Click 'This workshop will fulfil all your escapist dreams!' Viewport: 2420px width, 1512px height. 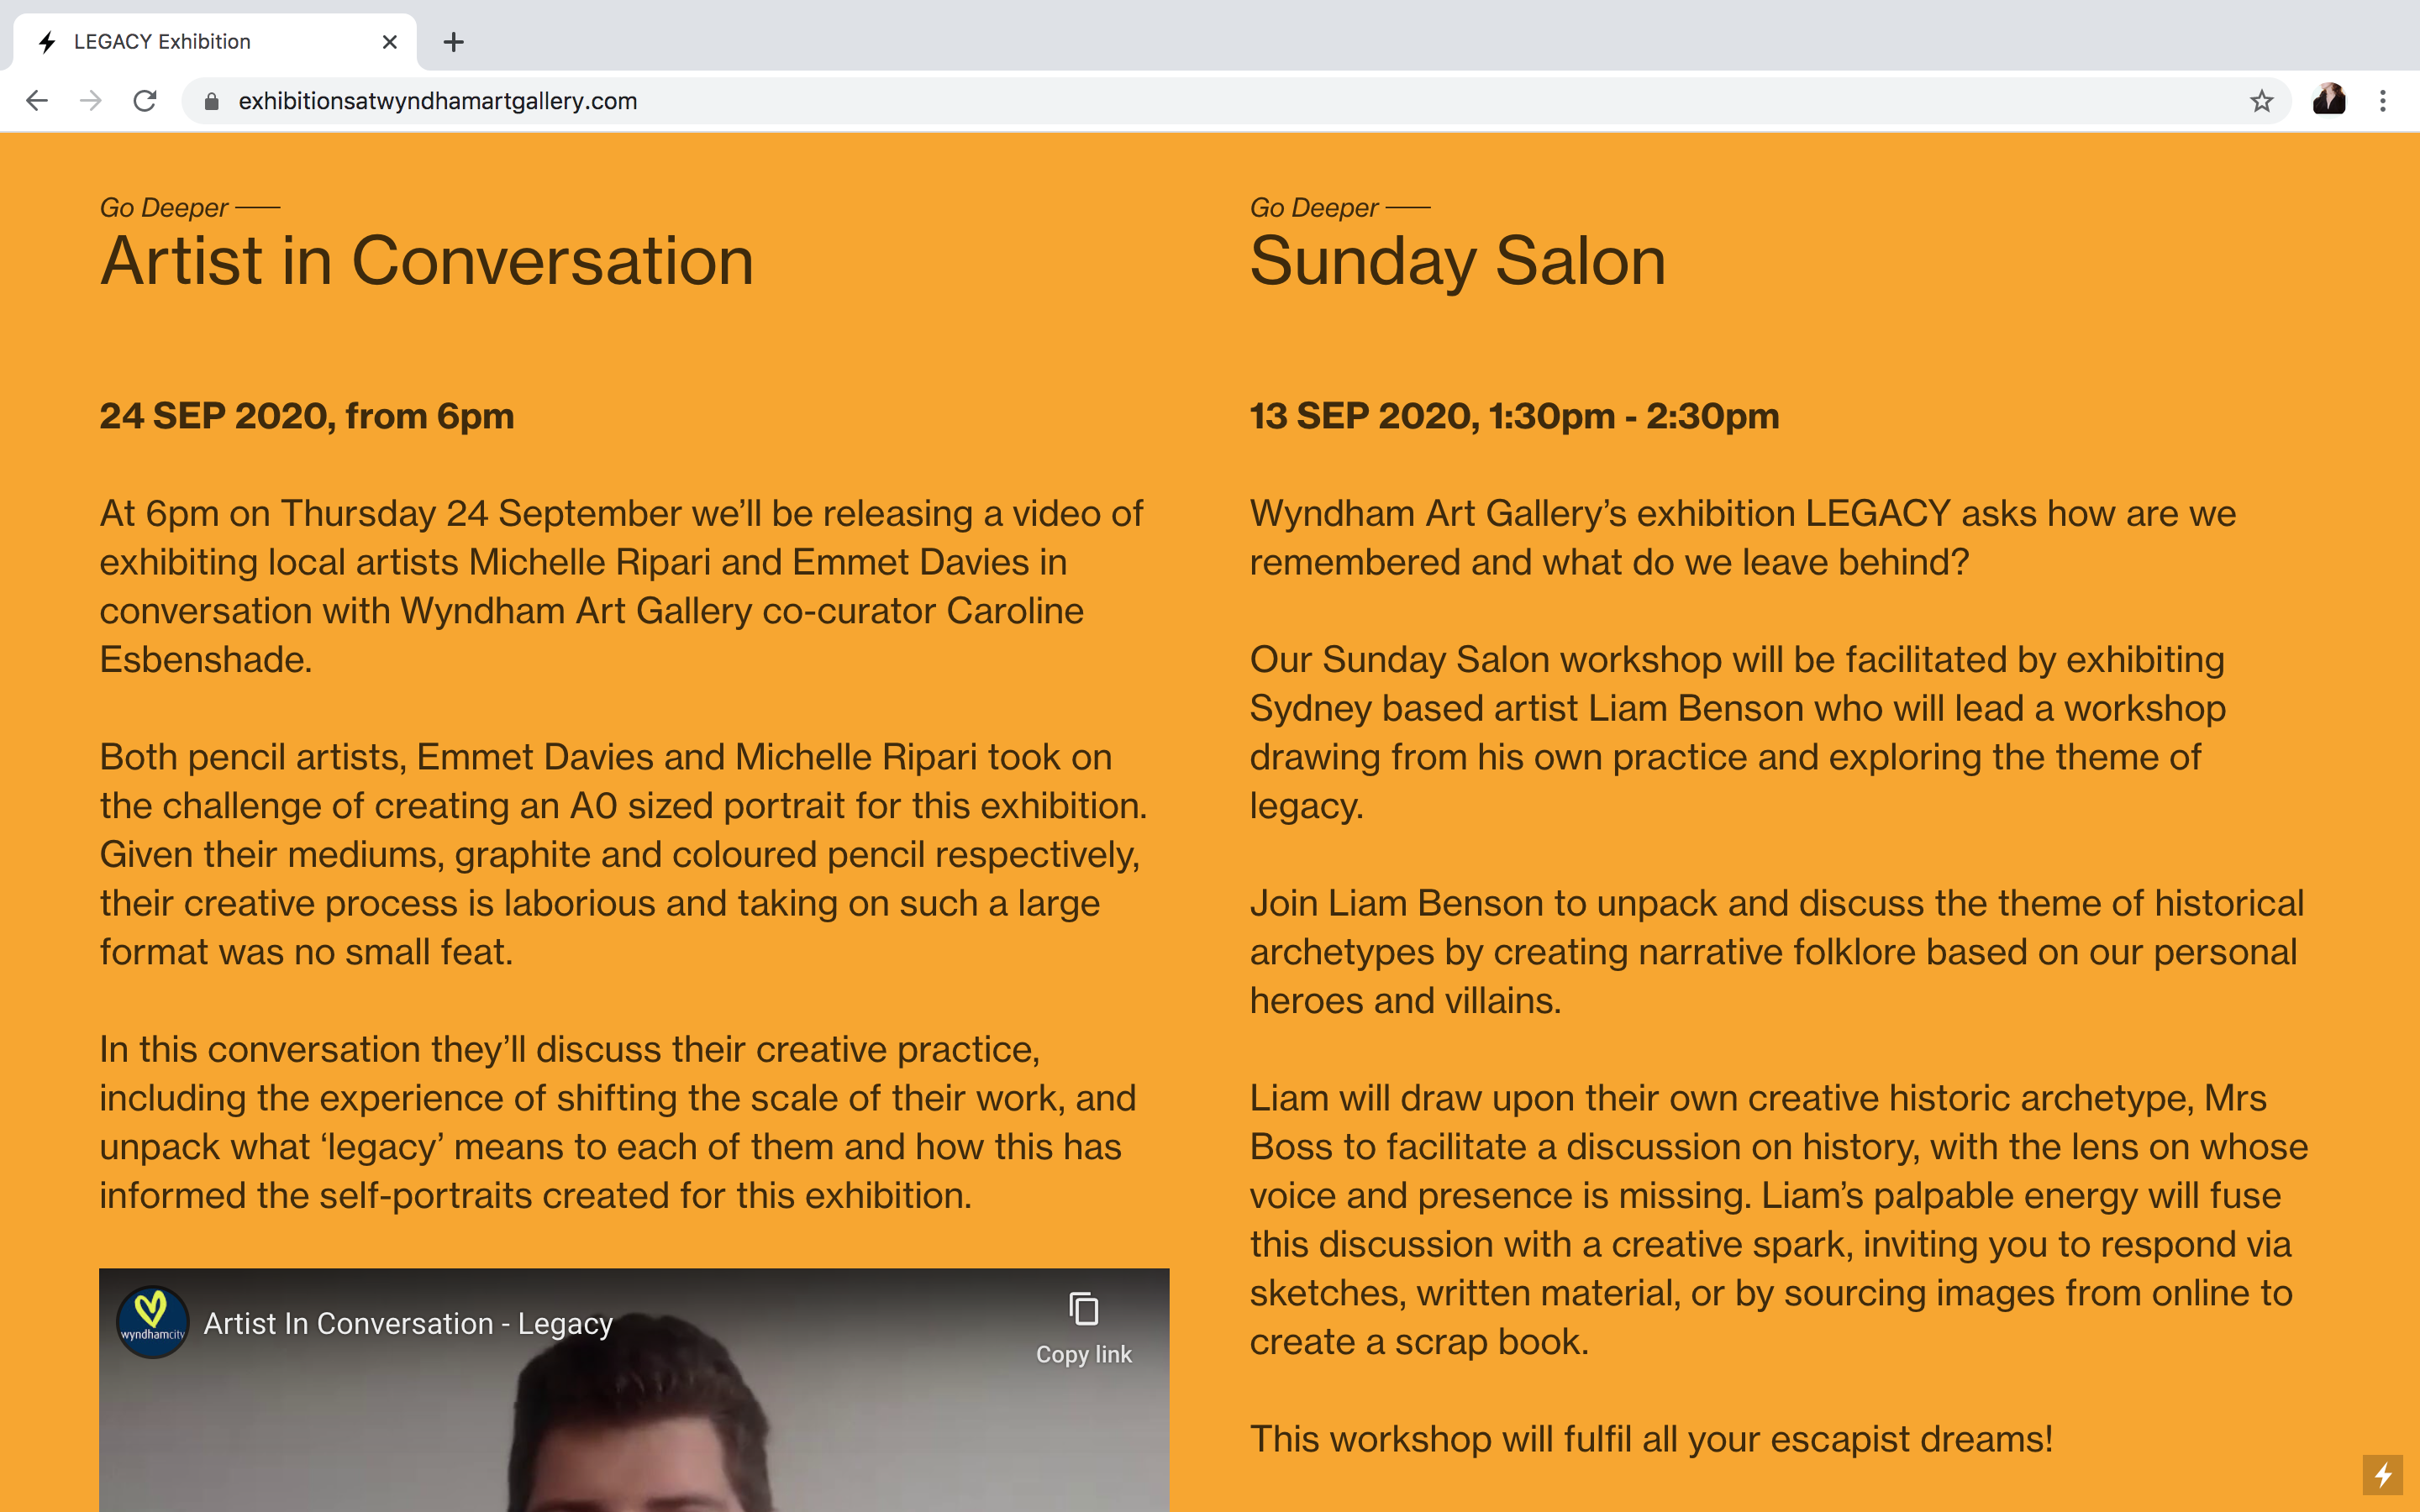[1651, 1439]
